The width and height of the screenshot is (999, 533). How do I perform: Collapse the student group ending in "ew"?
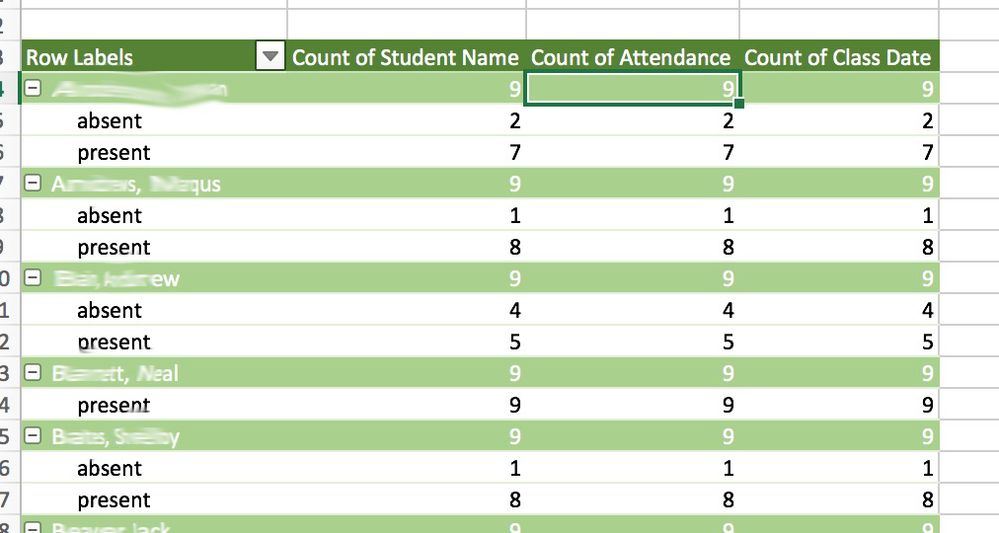pos(33,278)
